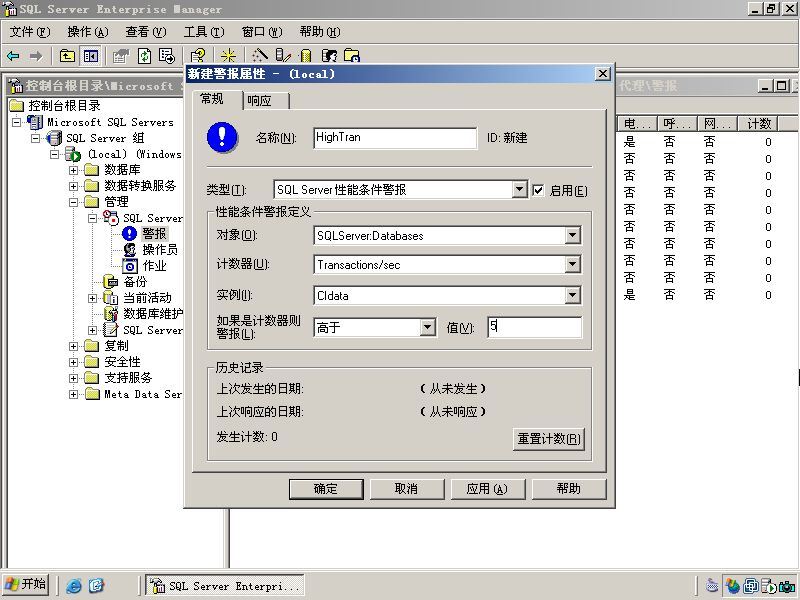800x600 pixels.
Task: Open the 窗口 Window menu
Action: [x=262, y=32]
